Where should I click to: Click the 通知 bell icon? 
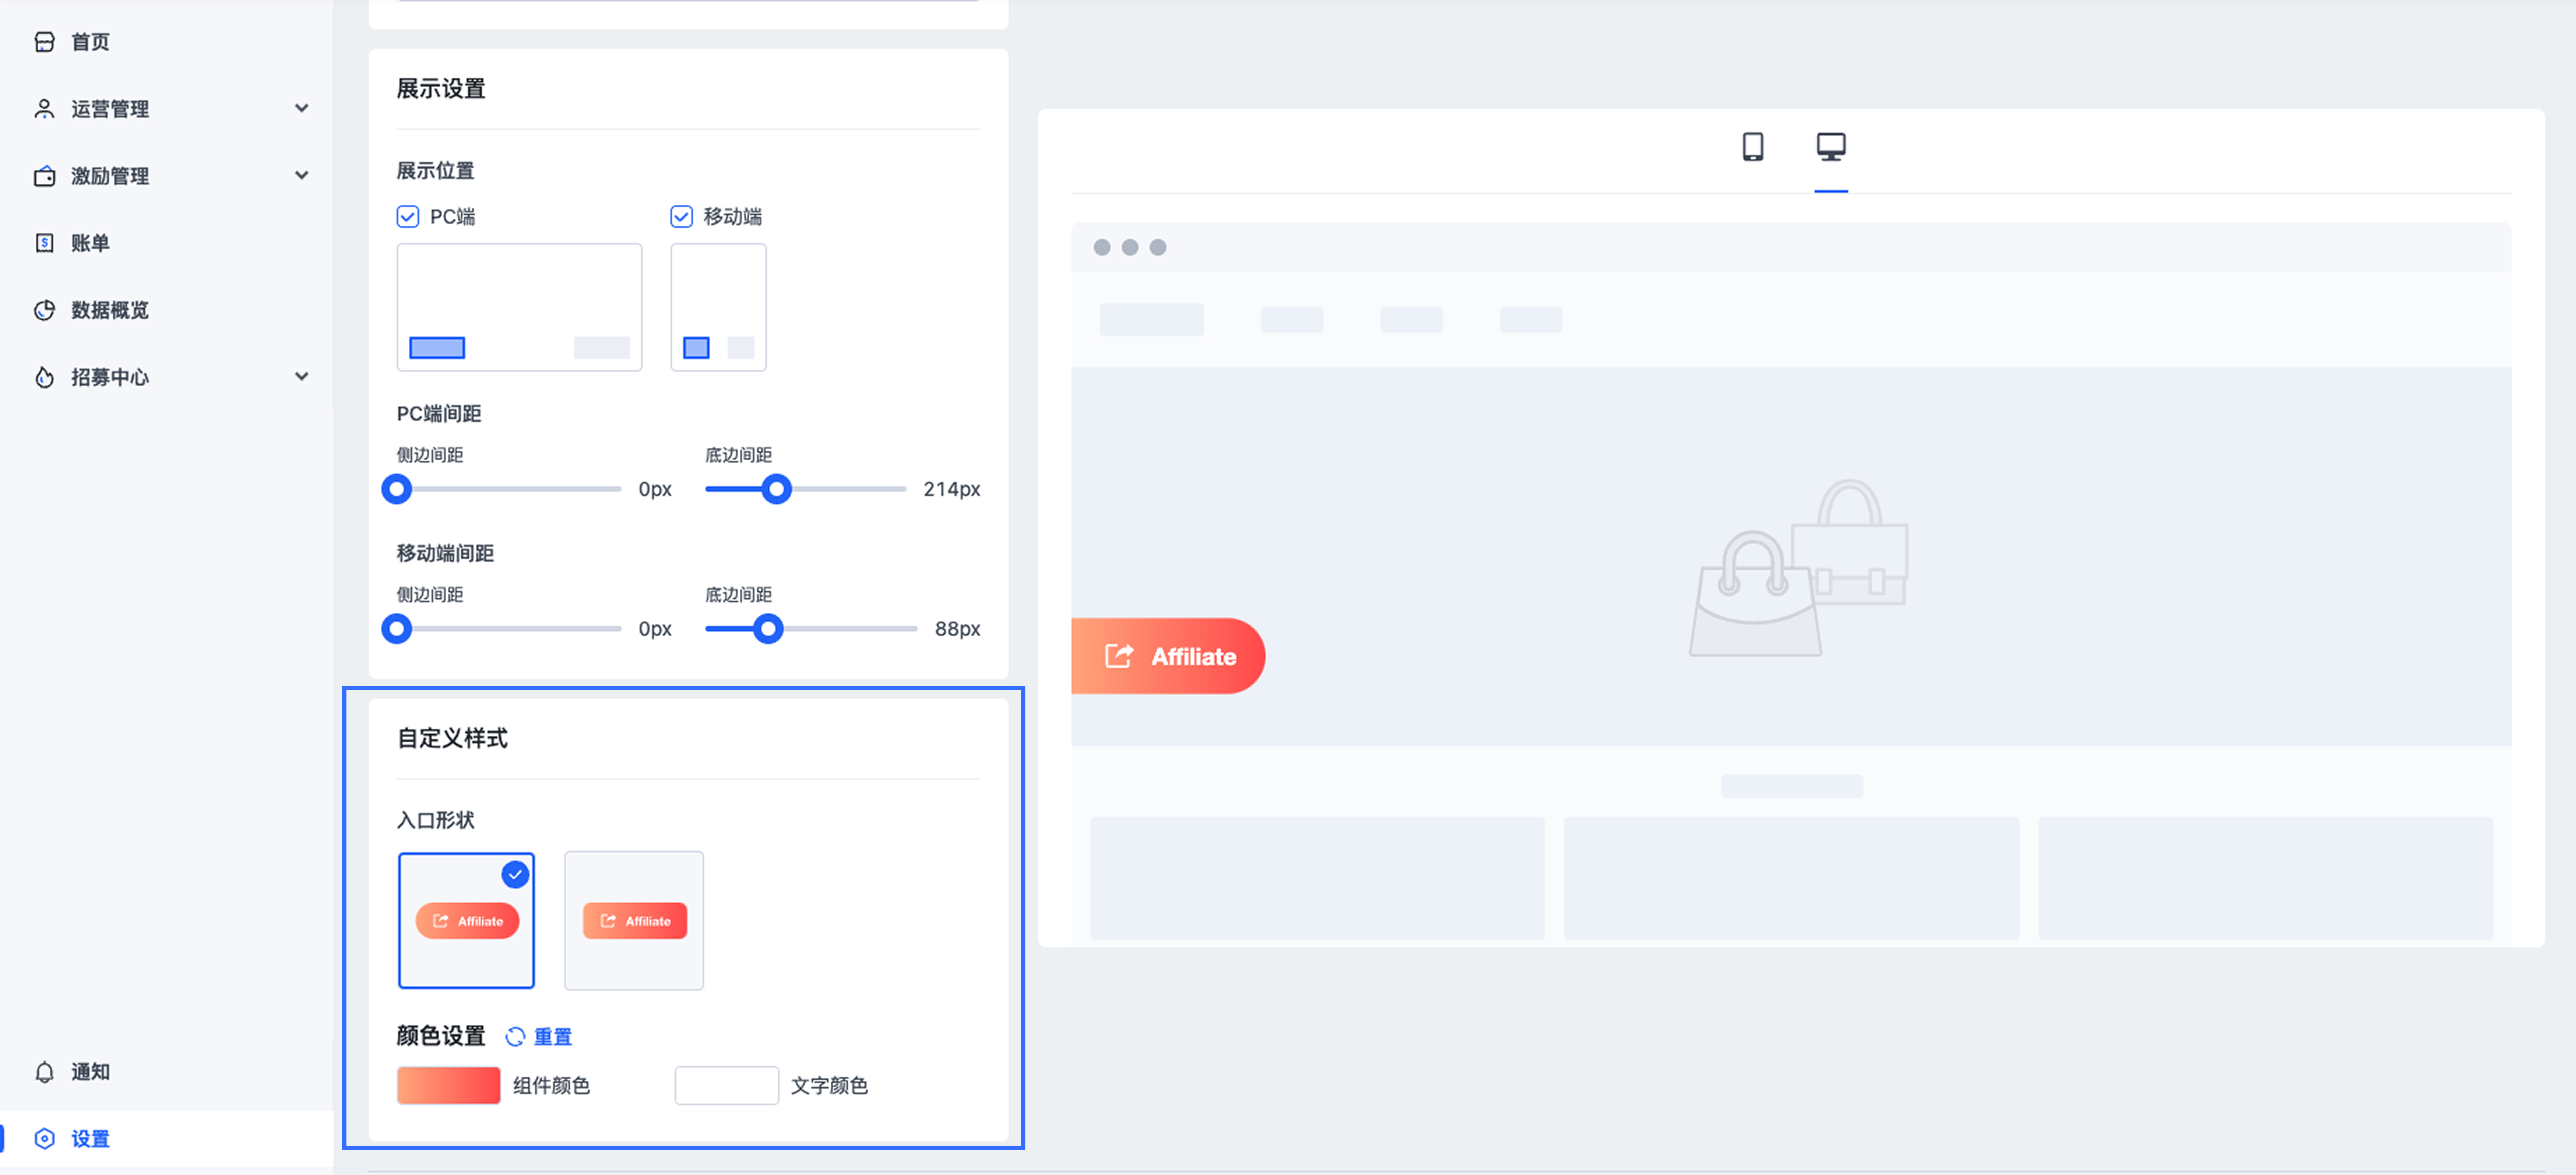pyautogui.click(x=44, y=1072)
